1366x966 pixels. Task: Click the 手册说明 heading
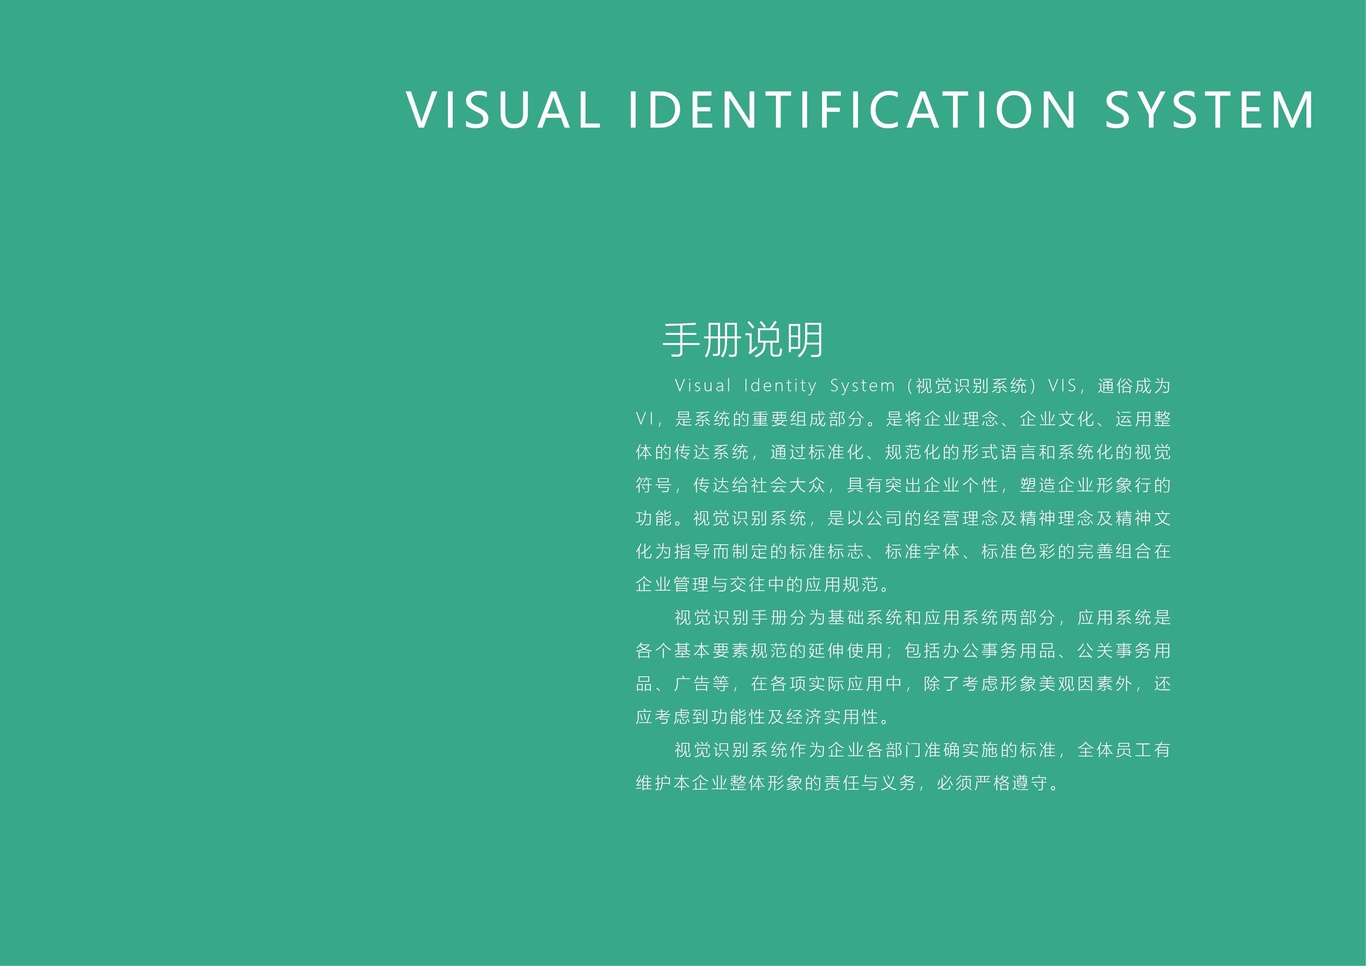743,340
